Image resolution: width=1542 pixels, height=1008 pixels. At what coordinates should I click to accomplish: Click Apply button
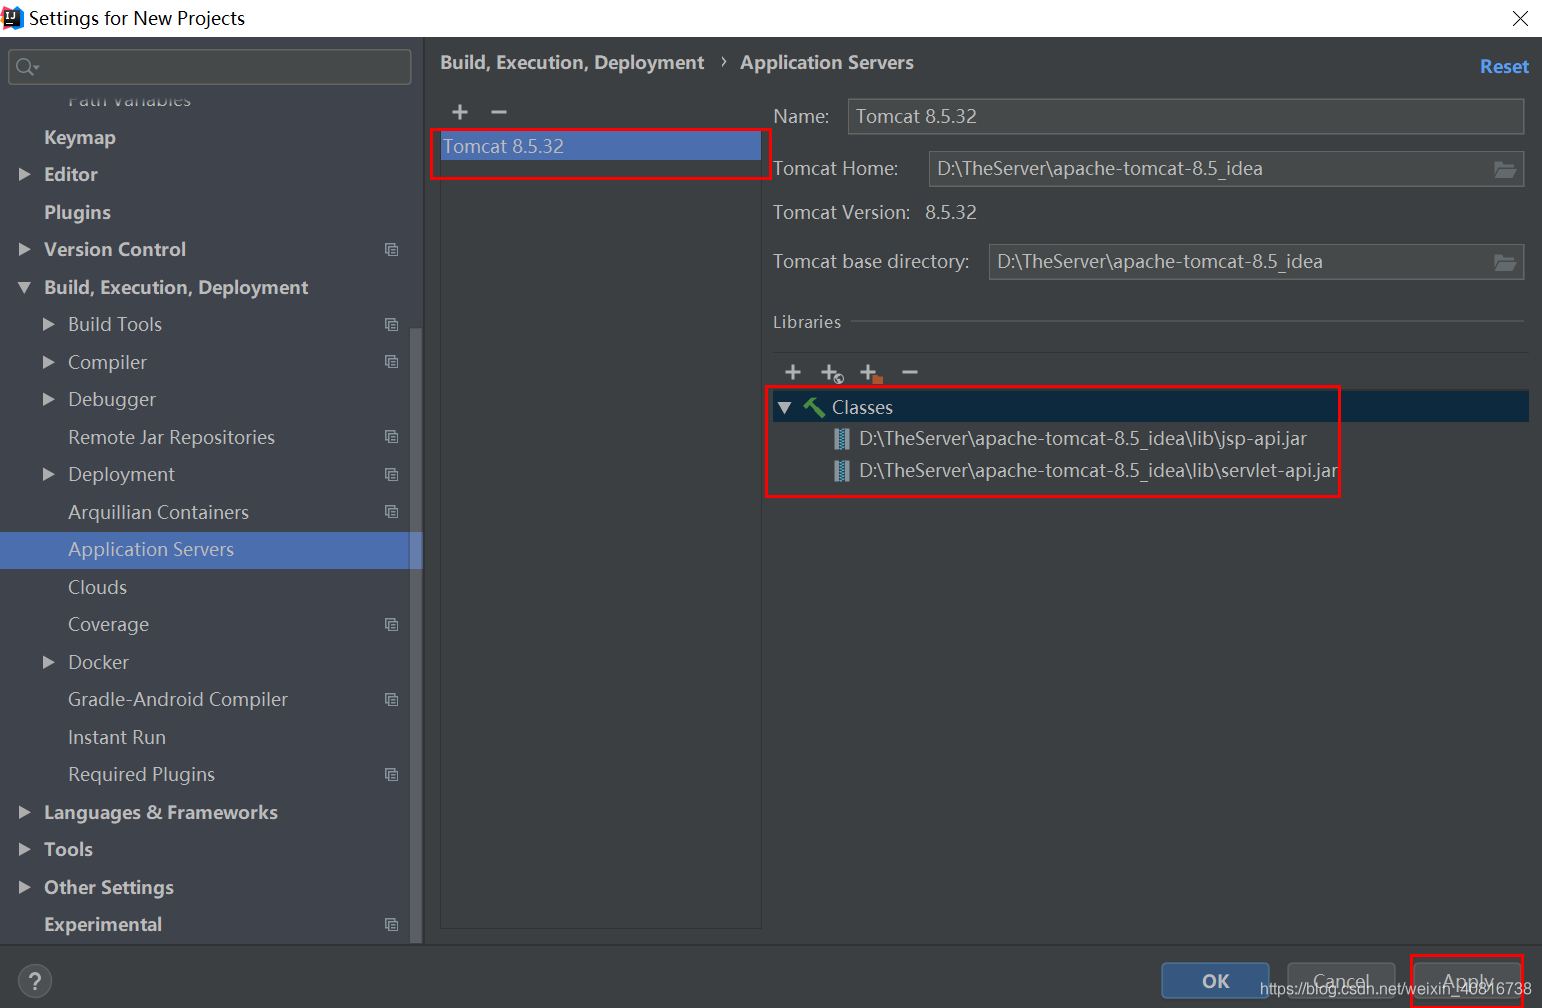pos(1467,981)
